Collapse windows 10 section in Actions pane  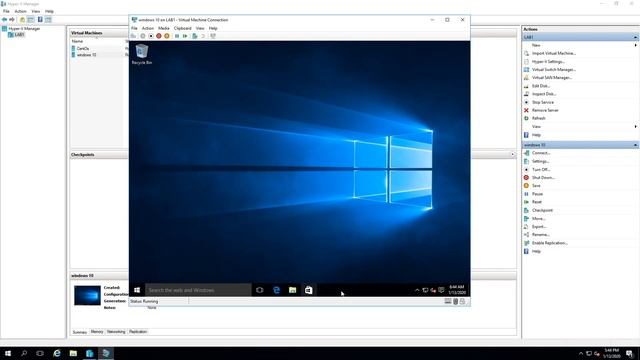[x=635, y=145]
